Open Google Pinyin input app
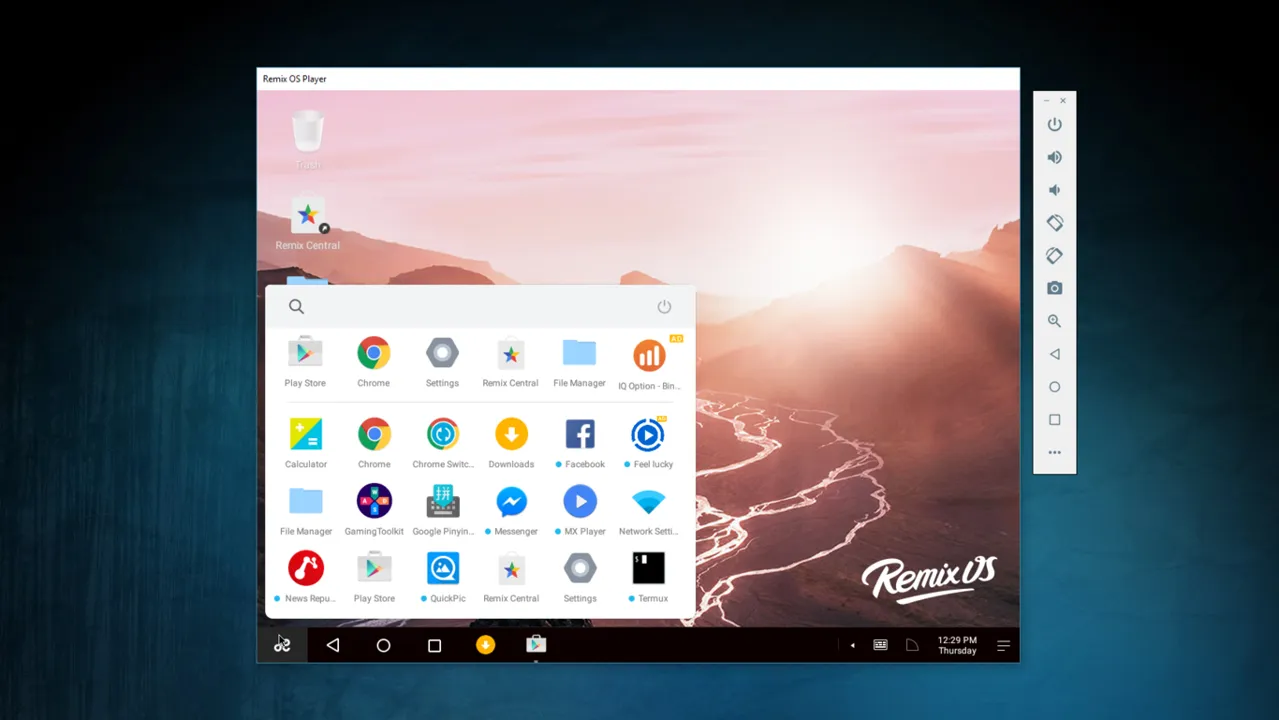The width and height of the screenshot is (1279, 720). [442, 501]
